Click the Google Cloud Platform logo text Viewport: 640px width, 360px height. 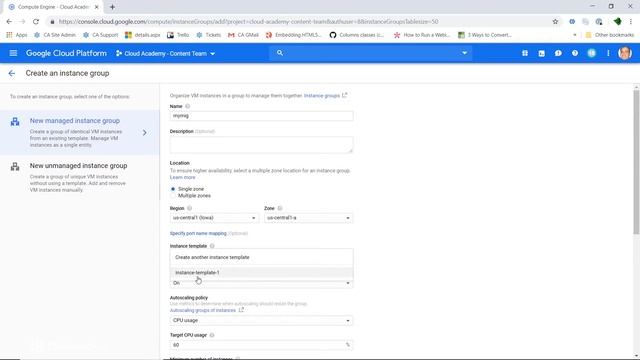click(66, 53)
